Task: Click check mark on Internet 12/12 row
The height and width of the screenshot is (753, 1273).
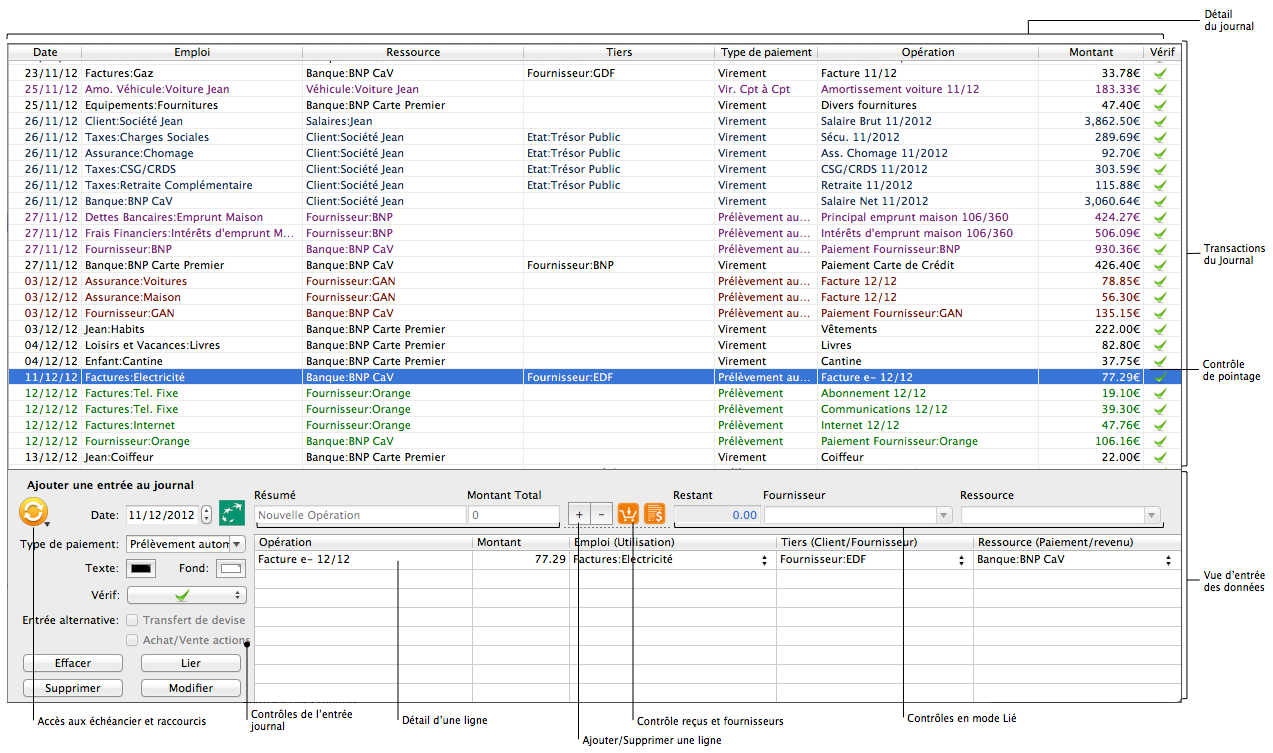Action: click(1161, 425)
